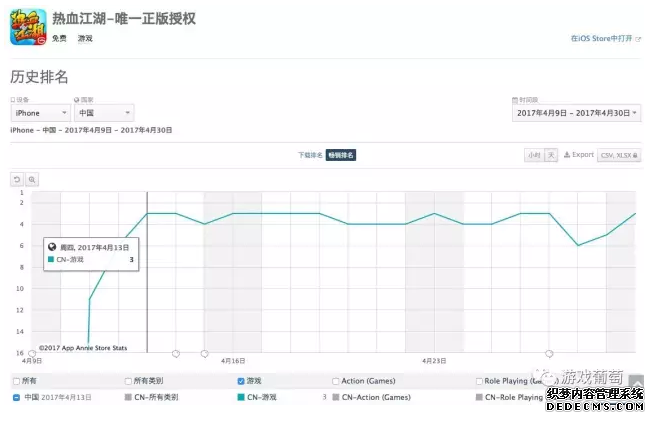Click the event marker near 4月27日

[549, 354]
